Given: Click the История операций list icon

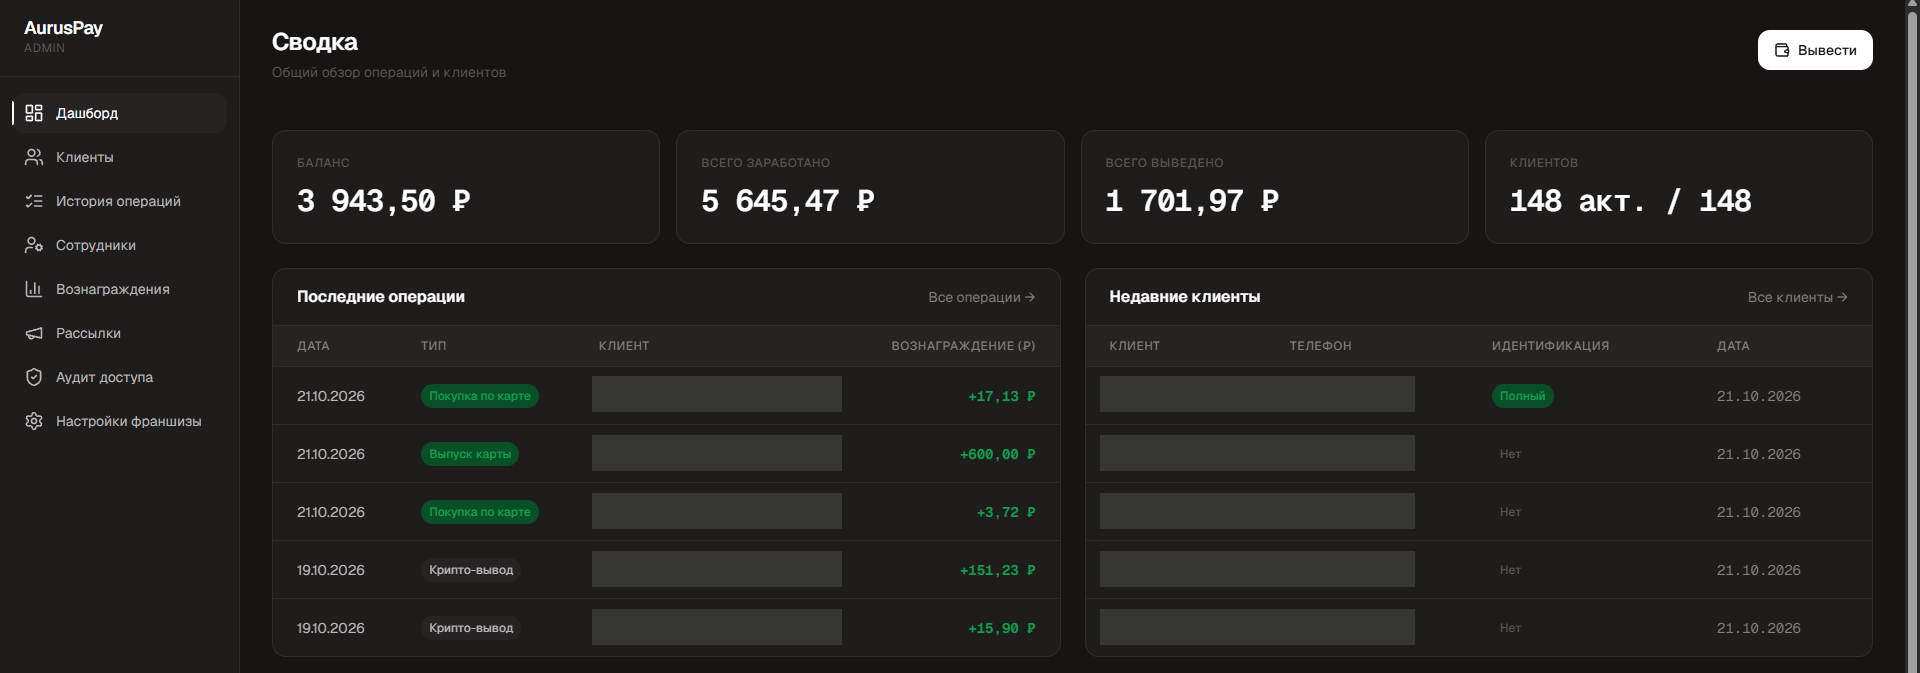Looking at the screenshot, I should (34, 201).
